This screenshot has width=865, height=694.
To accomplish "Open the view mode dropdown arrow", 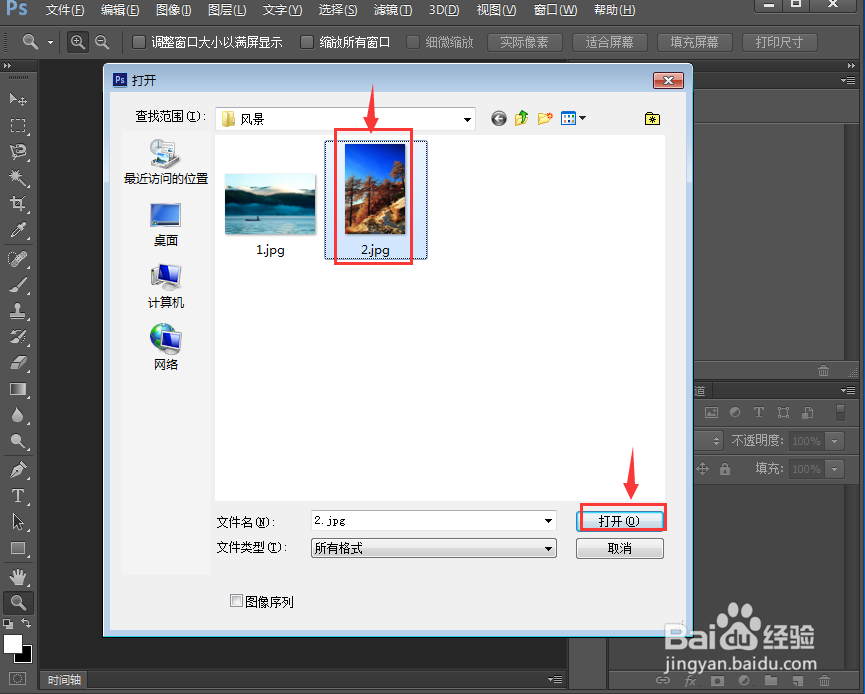I will pos(583,118).
